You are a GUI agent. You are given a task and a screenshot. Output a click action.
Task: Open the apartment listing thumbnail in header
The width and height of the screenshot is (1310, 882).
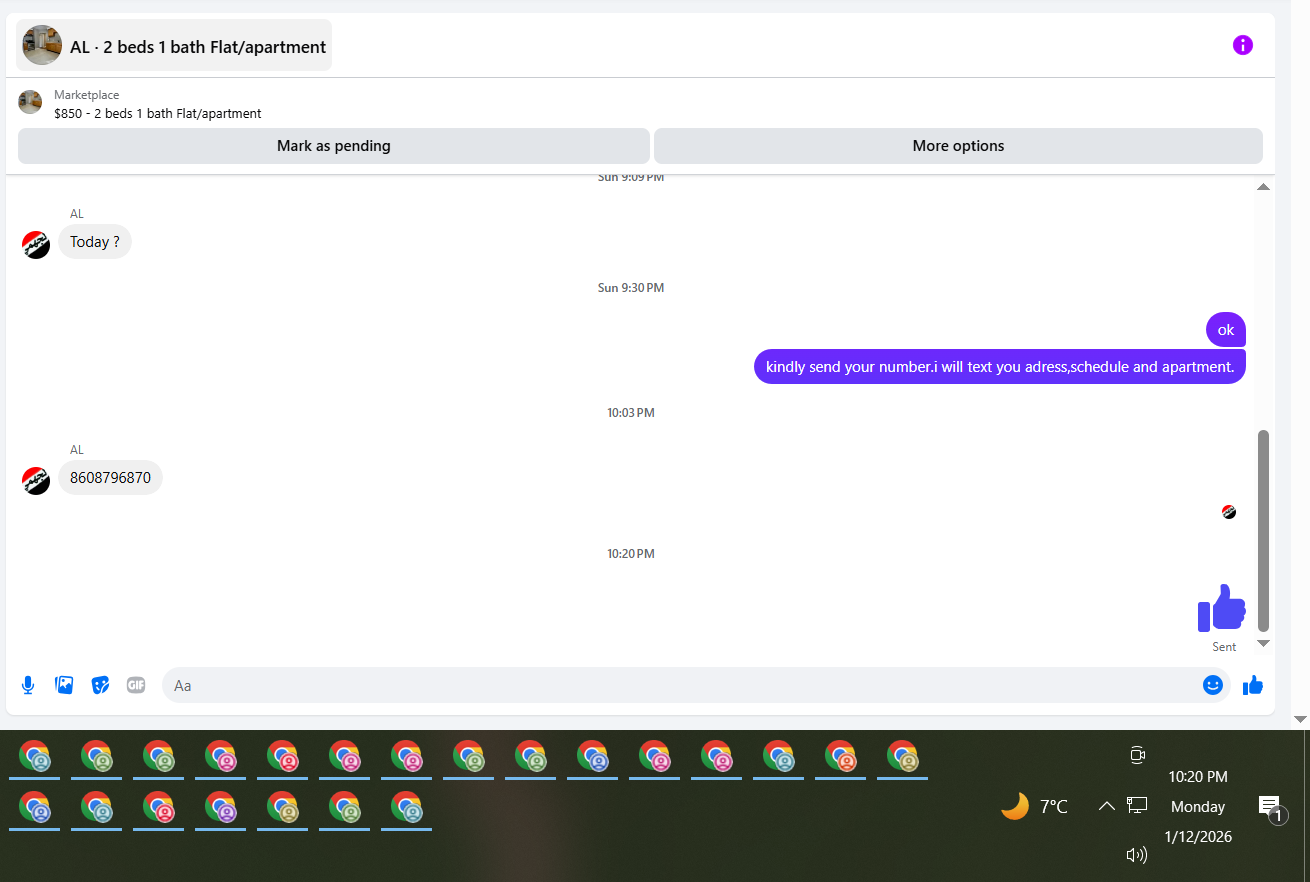(x=42, y=45)
